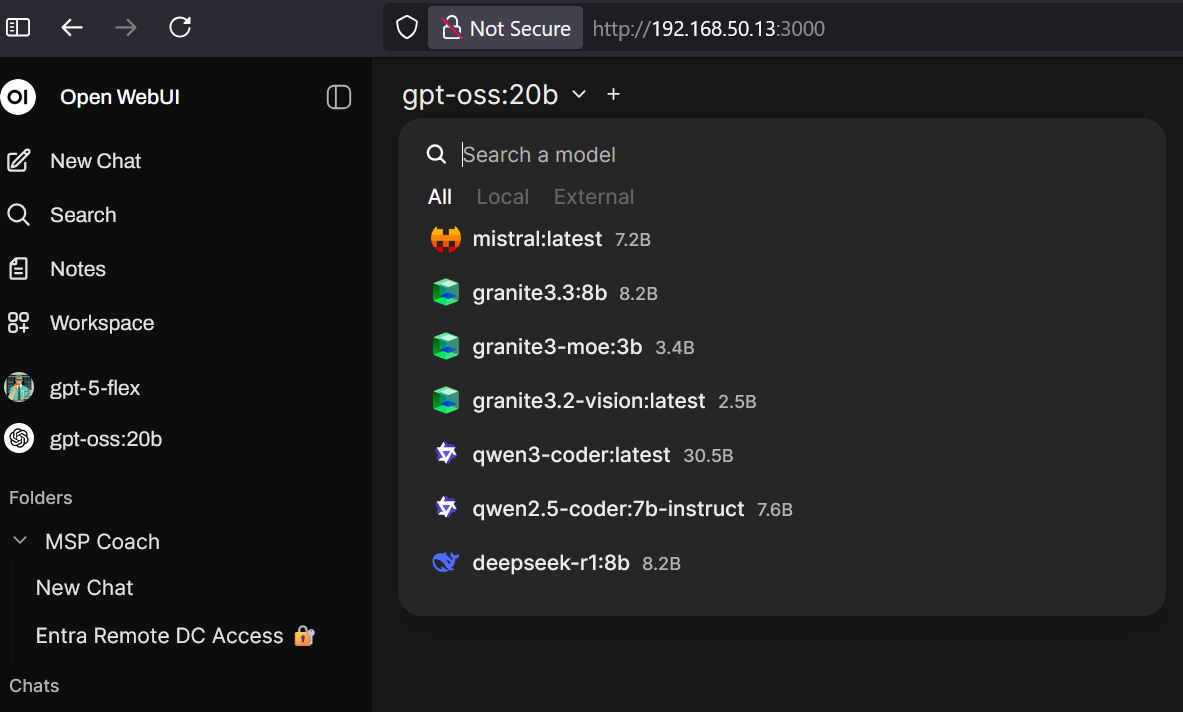Click New Chat pencil icon in sidebar top
Image resolution: width=1183 pixels, height=712 pixels.
[18, 161]
